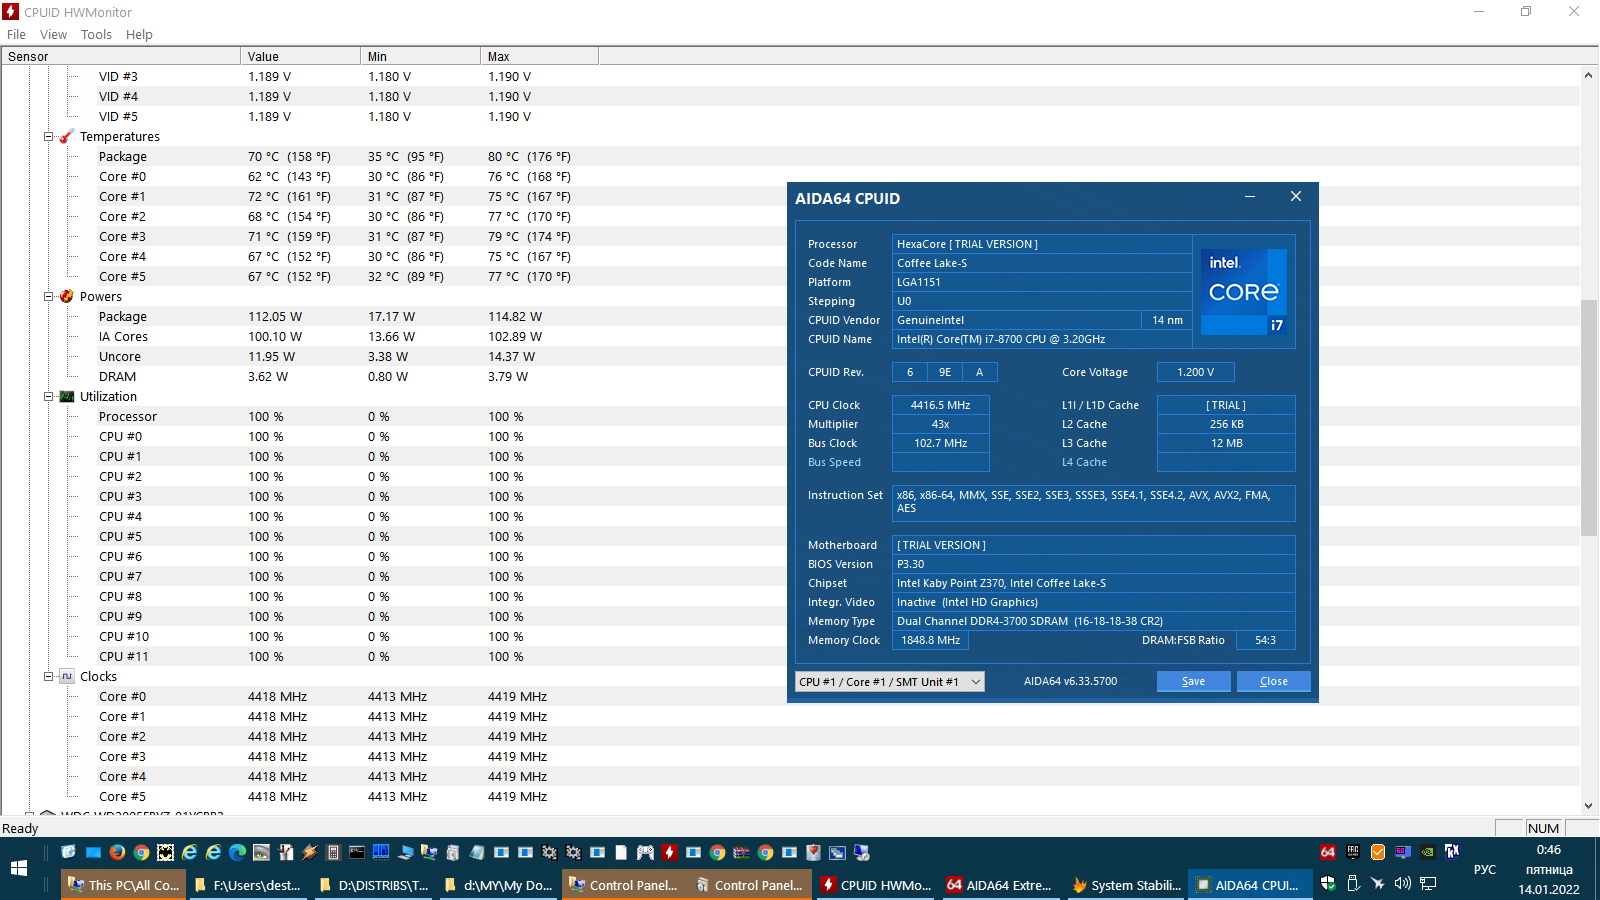
Task: Click the Temperatures thermometer icon
Action: tap(67, 137)
